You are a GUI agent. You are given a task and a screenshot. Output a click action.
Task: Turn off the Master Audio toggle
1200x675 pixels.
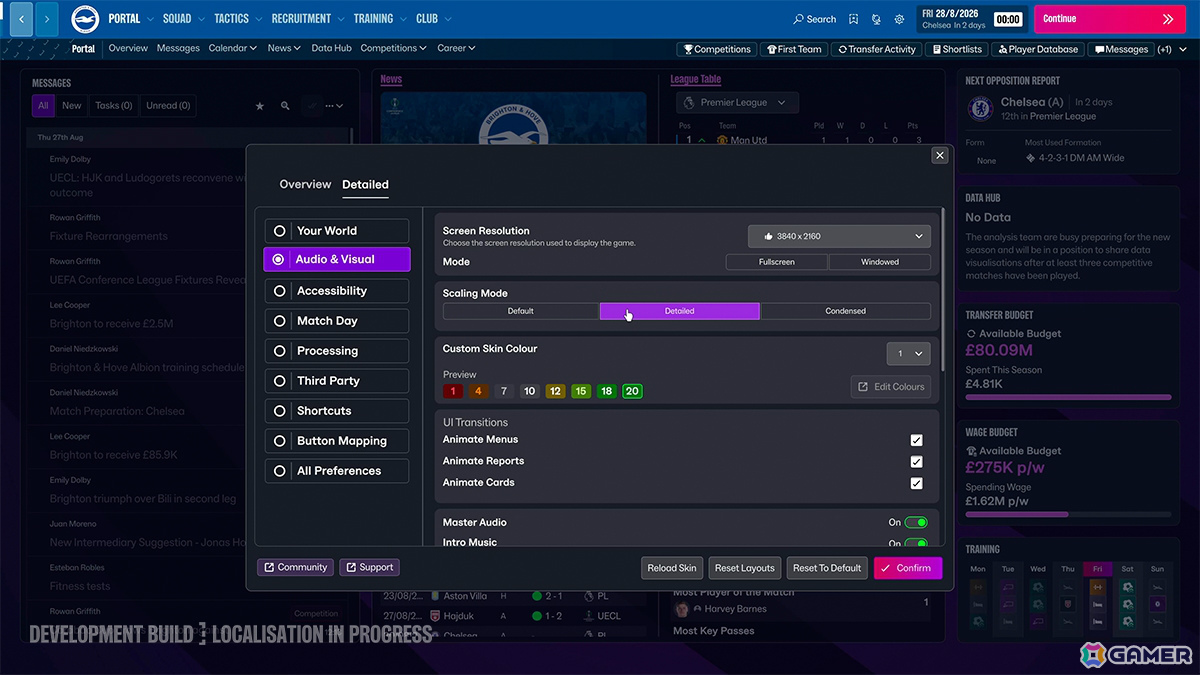916,522
